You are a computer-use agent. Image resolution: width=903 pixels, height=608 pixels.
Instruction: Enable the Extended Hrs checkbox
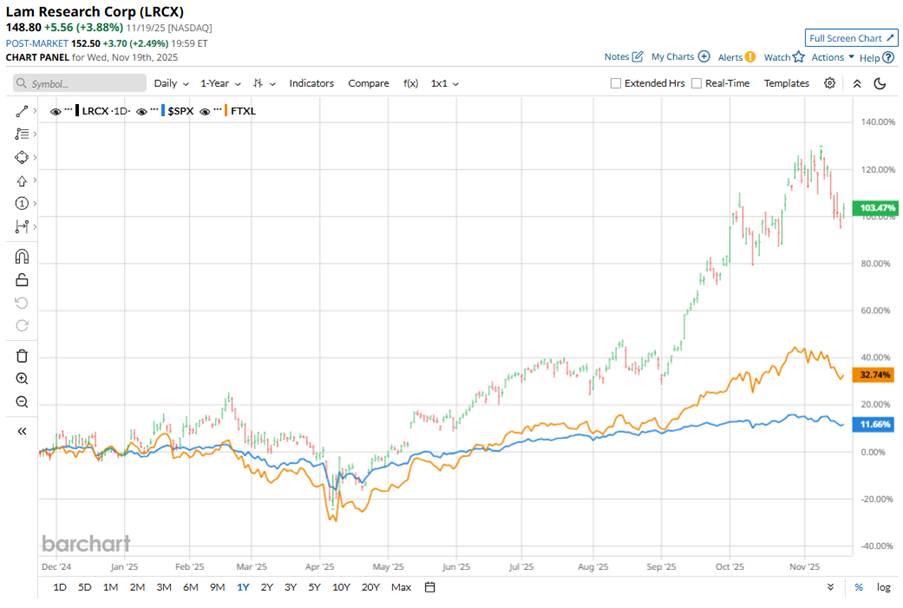click(617, 84)
